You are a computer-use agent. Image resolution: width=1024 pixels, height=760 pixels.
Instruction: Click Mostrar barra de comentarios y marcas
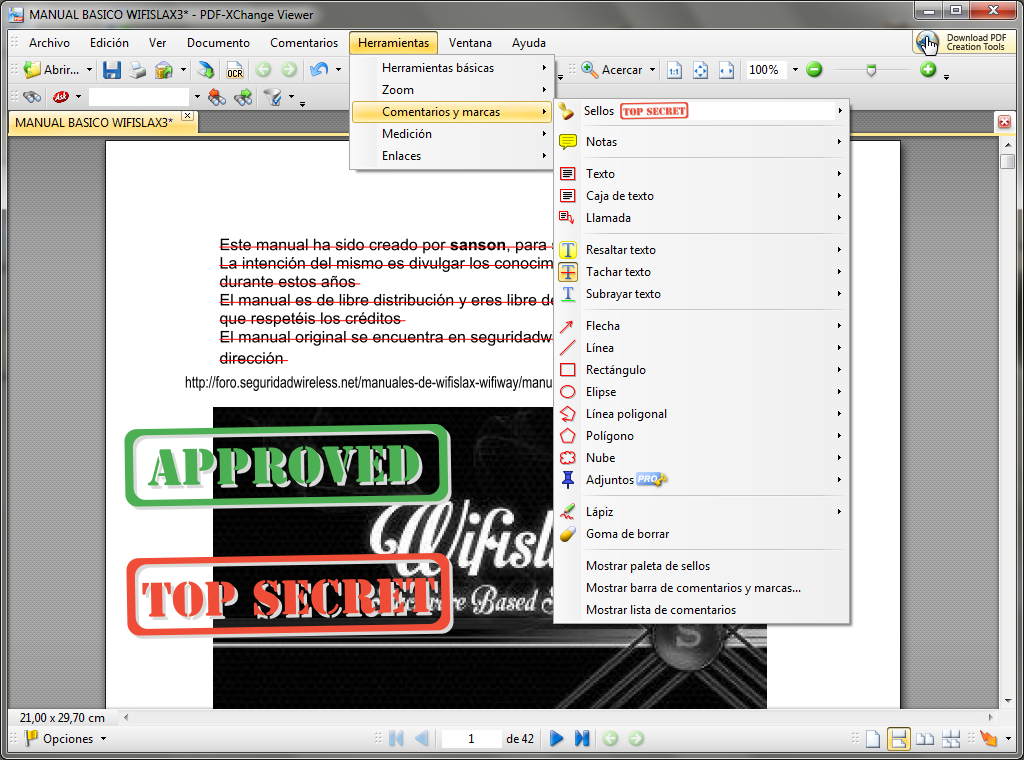tap(701, 588)
